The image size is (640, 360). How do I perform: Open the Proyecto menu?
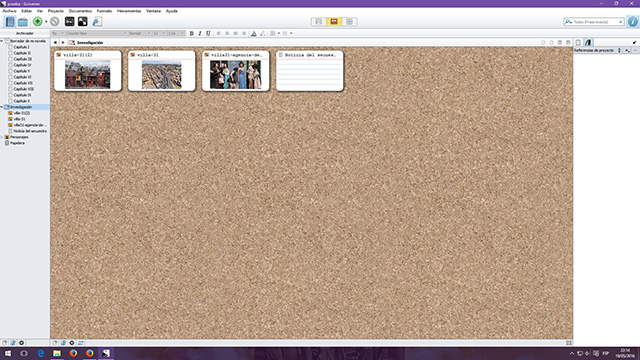(56, 11)
